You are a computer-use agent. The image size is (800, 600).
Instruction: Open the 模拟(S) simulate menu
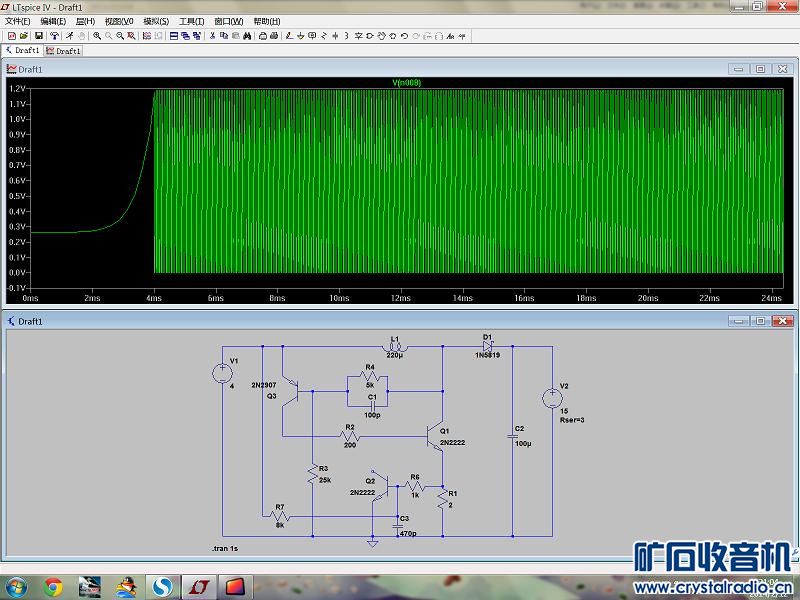155,21
